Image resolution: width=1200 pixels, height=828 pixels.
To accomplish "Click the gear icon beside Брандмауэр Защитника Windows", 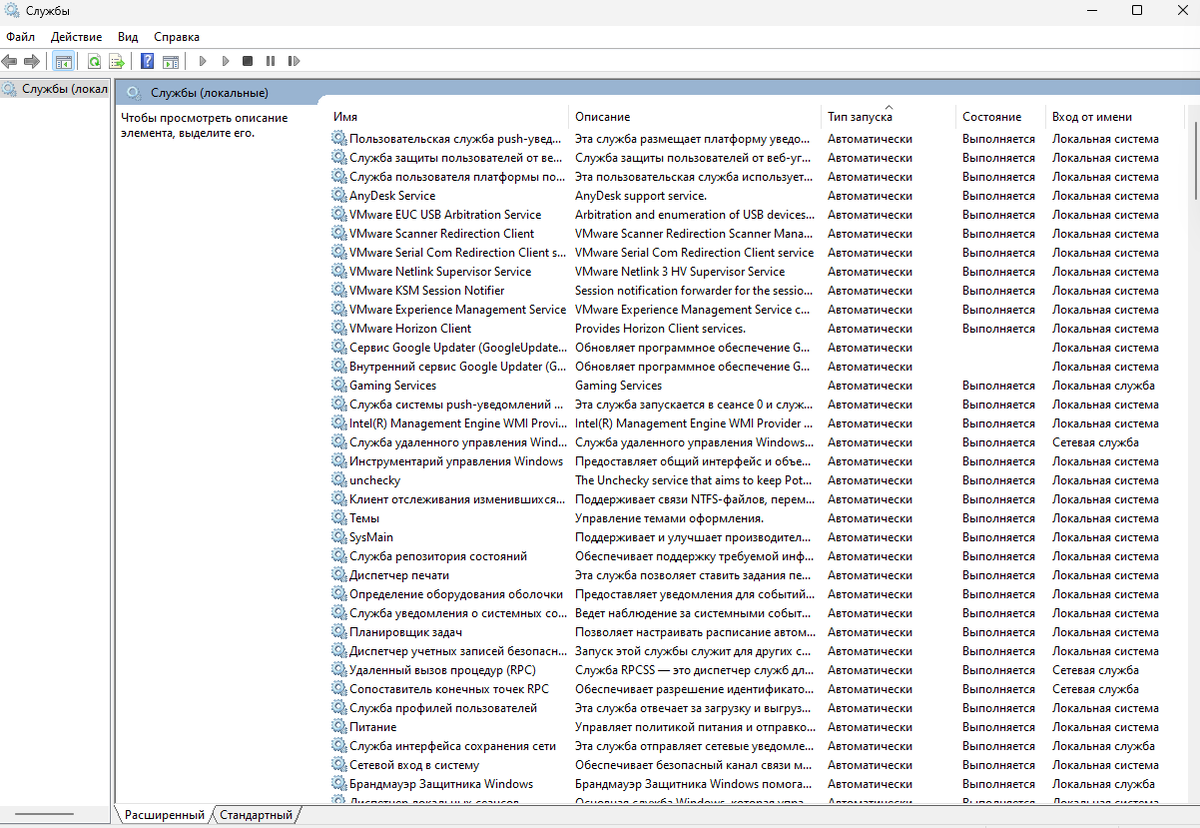I will point(339,785).
